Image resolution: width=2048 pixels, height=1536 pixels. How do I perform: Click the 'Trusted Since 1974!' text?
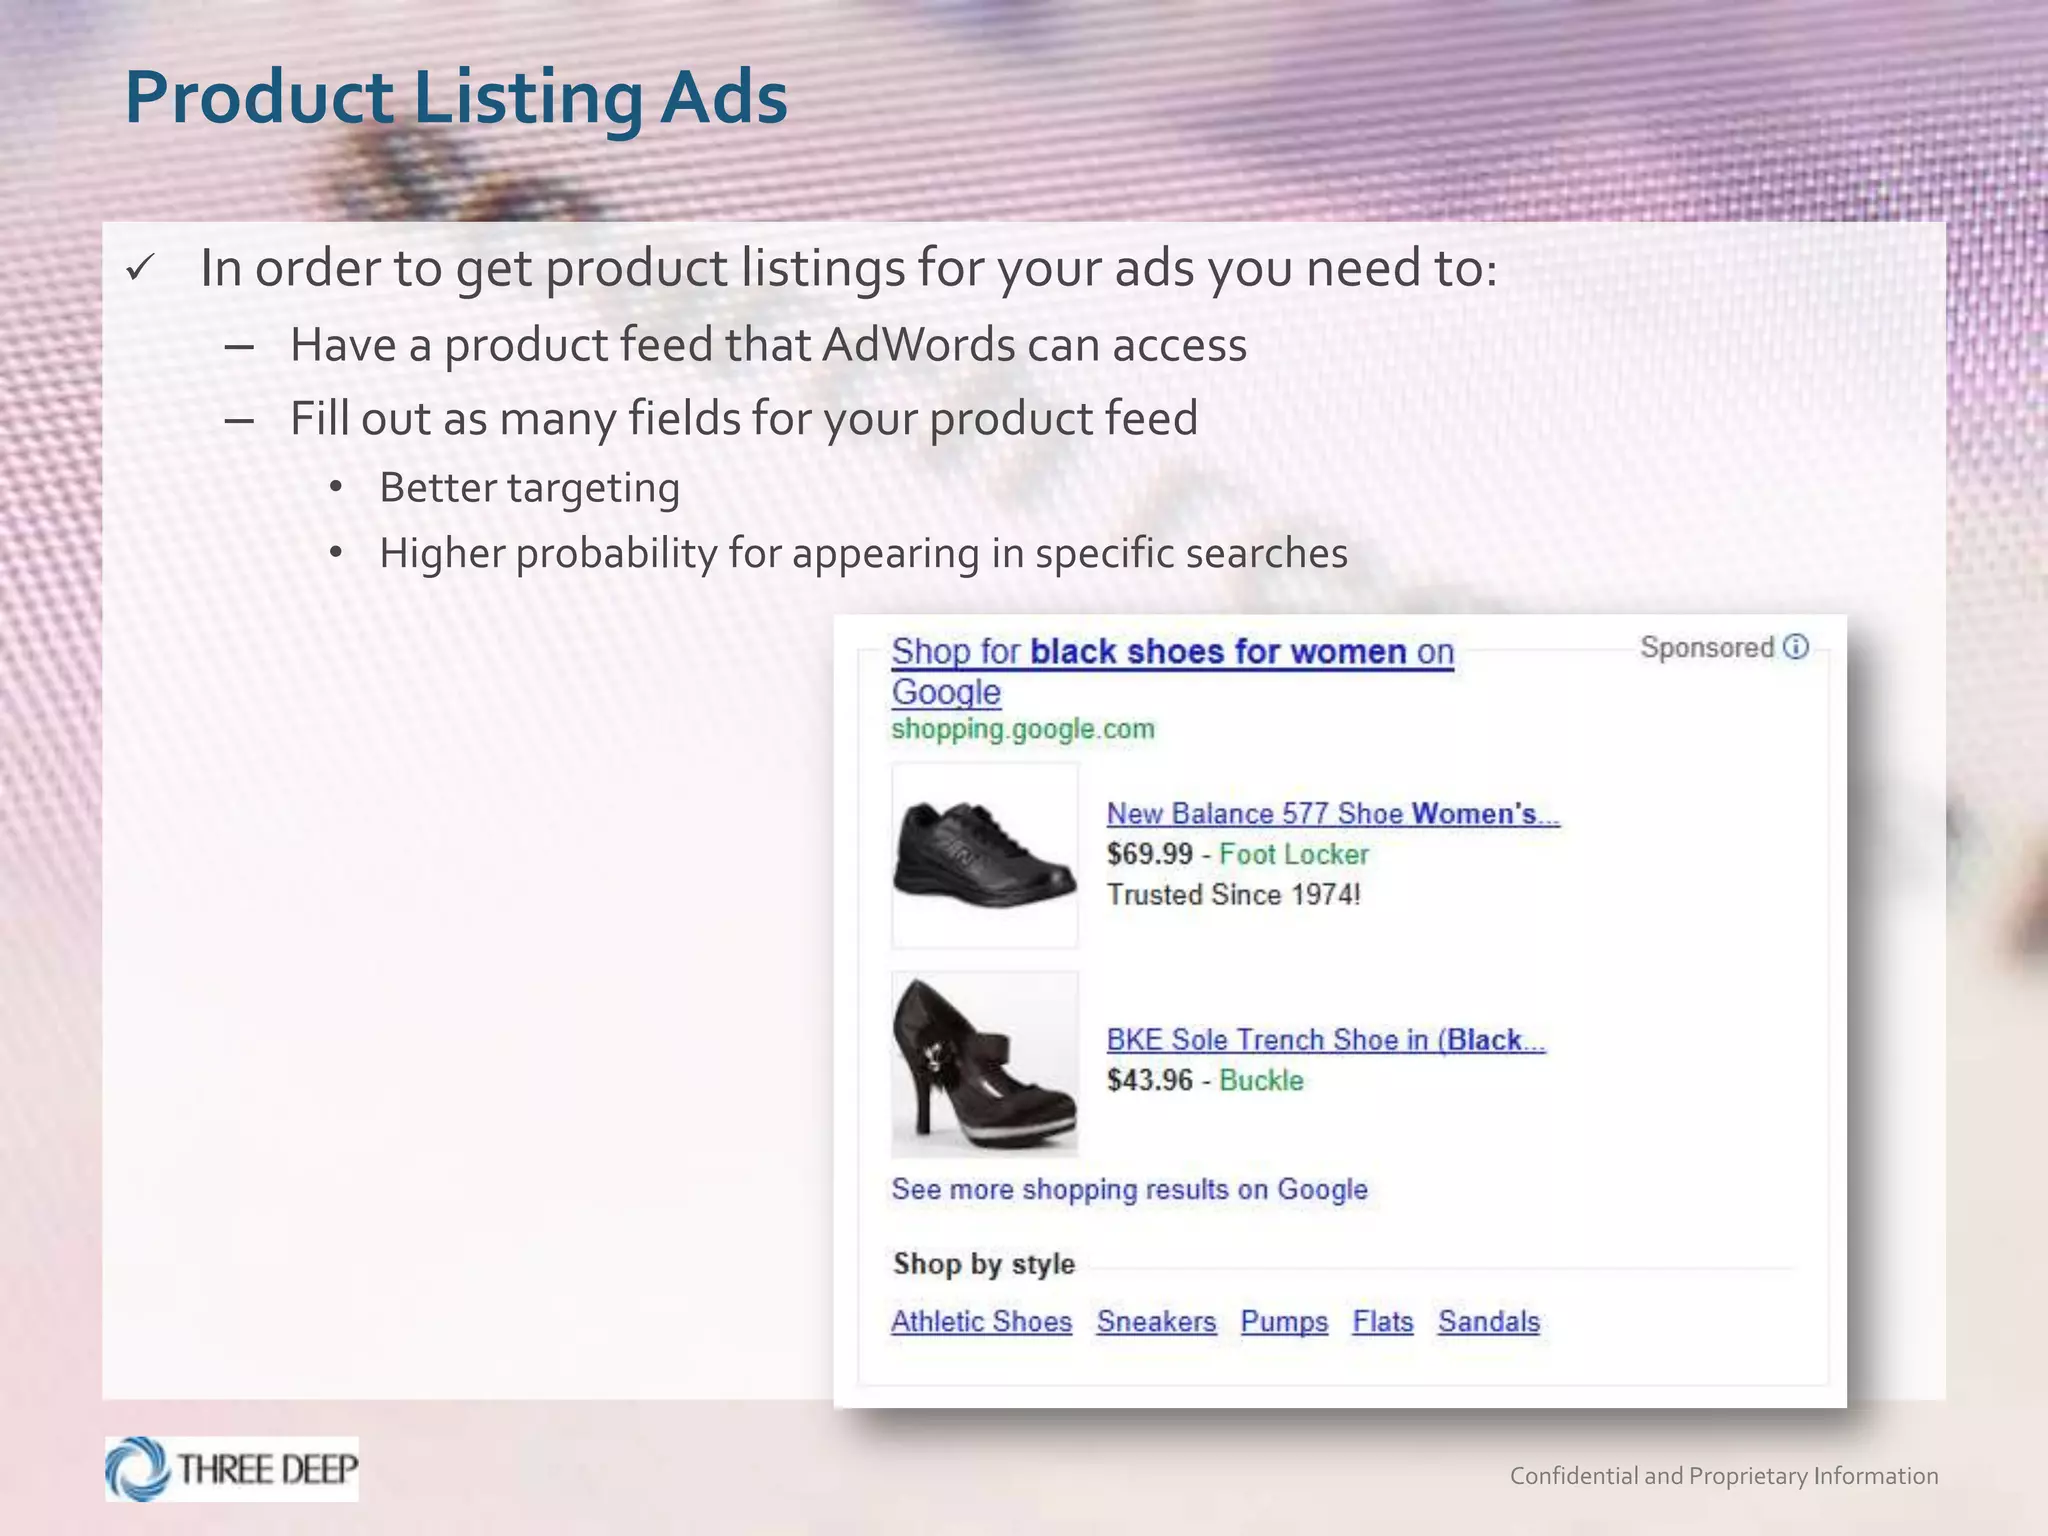(x=1233, y=894)
